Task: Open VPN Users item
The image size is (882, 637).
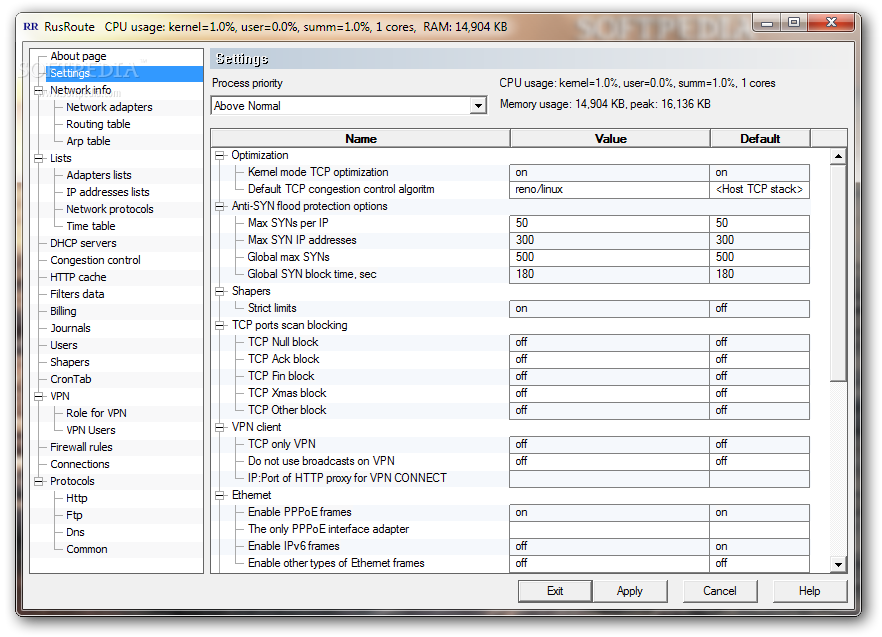Action: point(91,430)
